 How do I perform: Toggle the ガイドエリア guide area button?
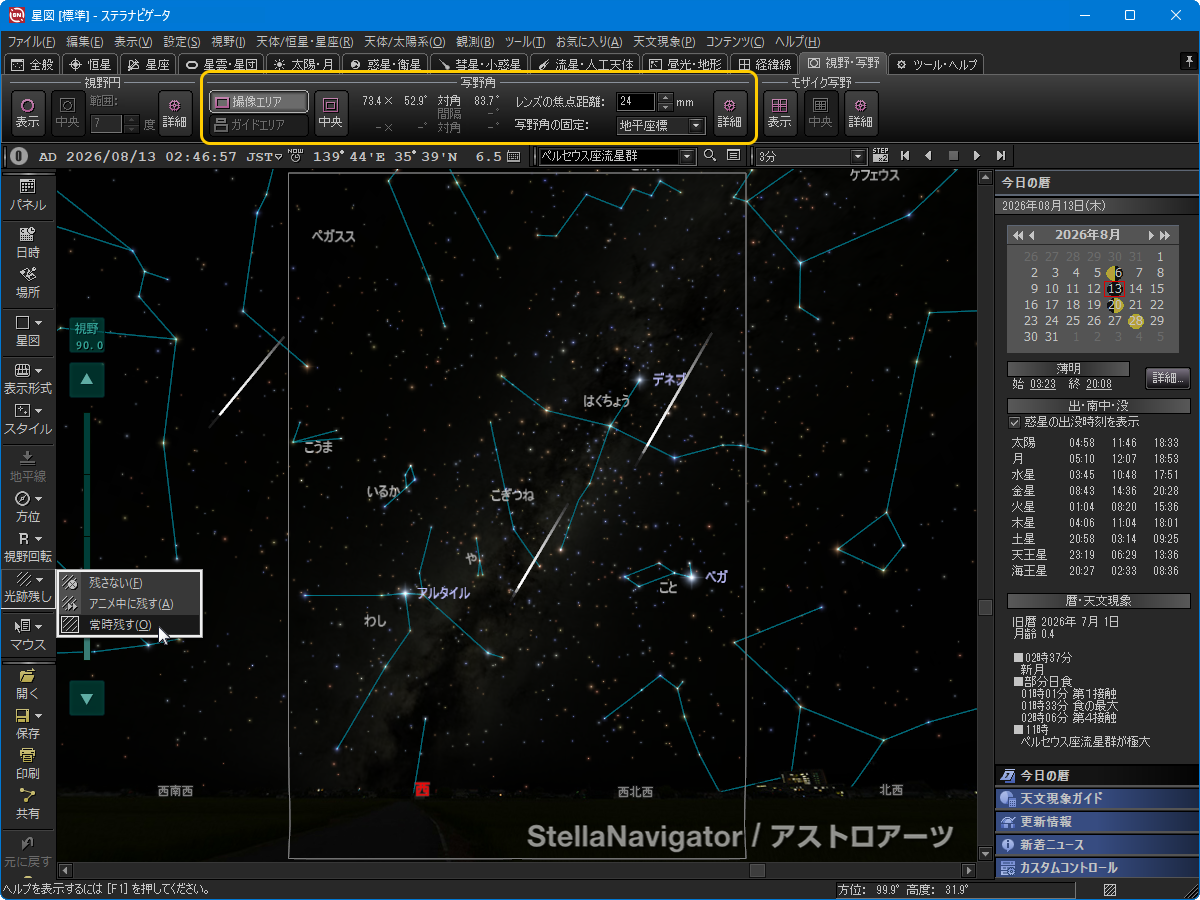tap(259, 125)
